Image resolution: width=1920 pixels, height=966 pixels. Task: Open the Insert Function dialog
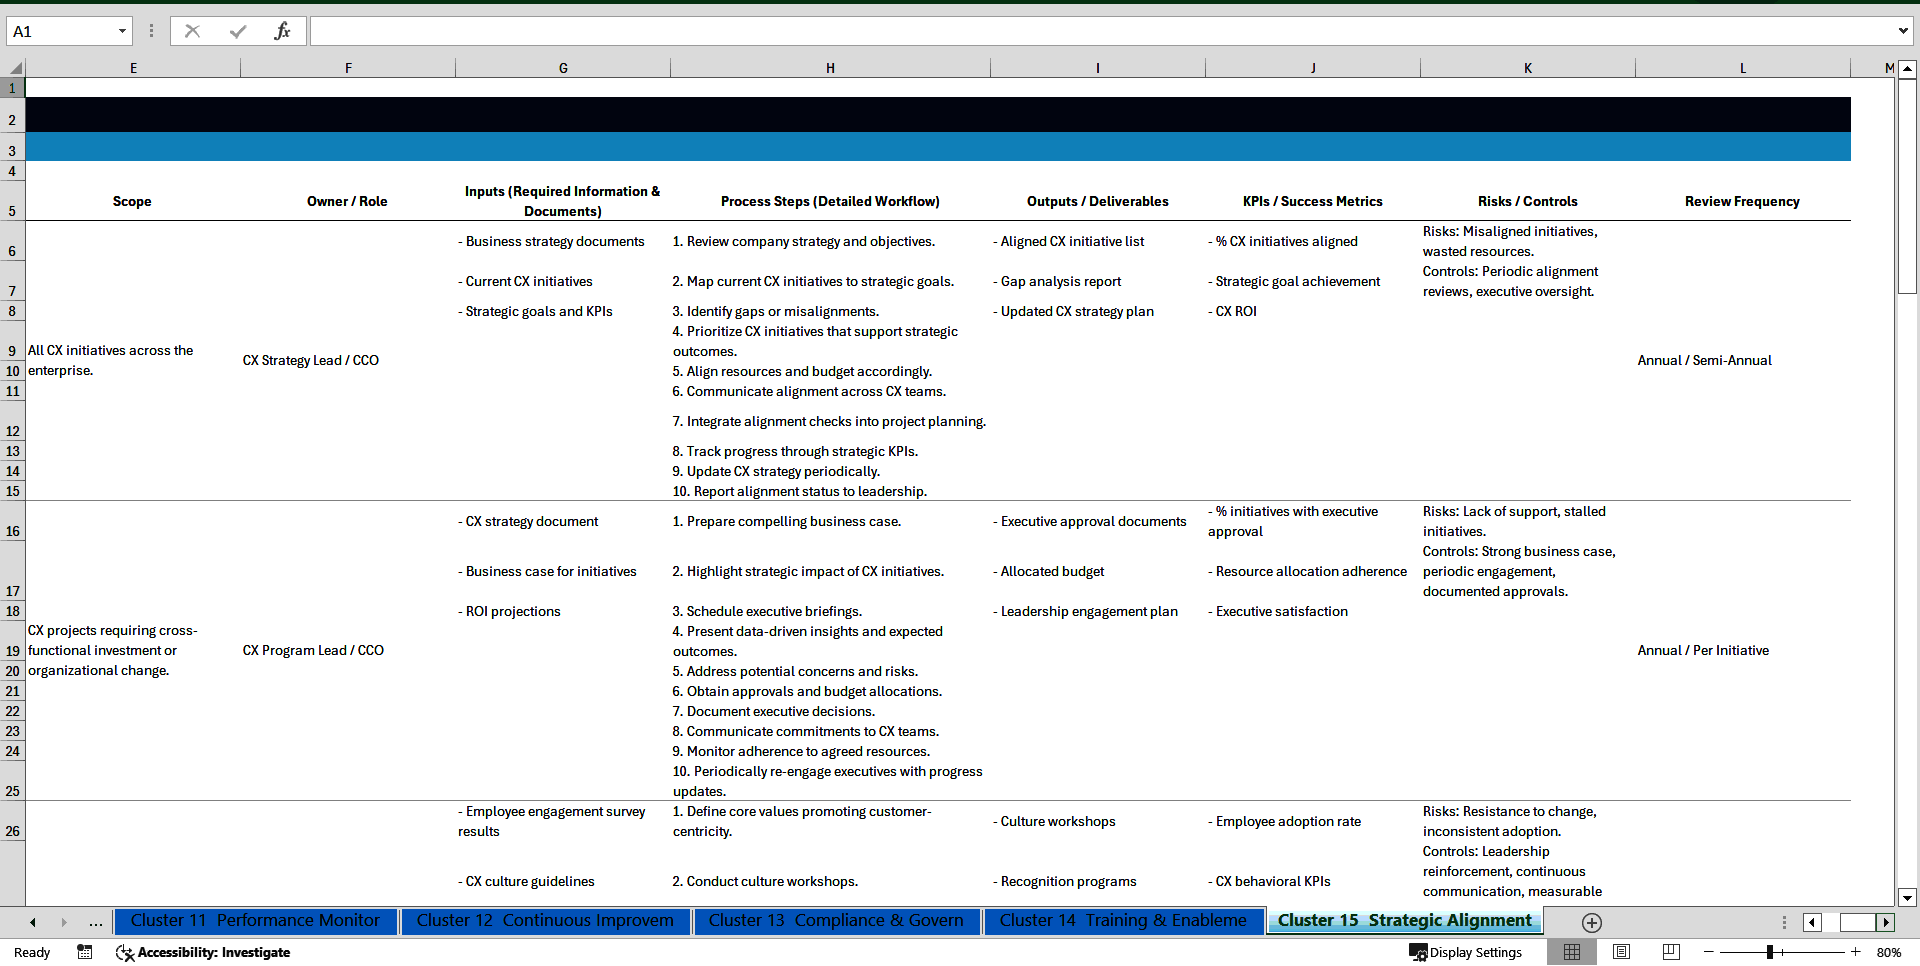tap(283, 30)
